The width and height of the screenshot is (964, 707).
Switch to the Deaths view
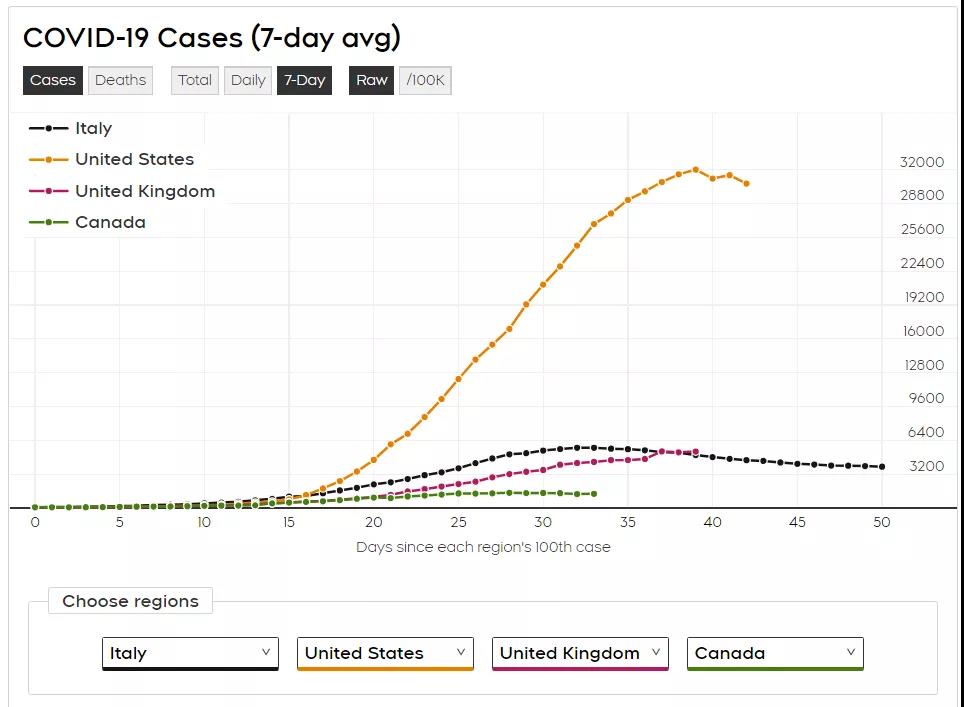click(120, 80)
